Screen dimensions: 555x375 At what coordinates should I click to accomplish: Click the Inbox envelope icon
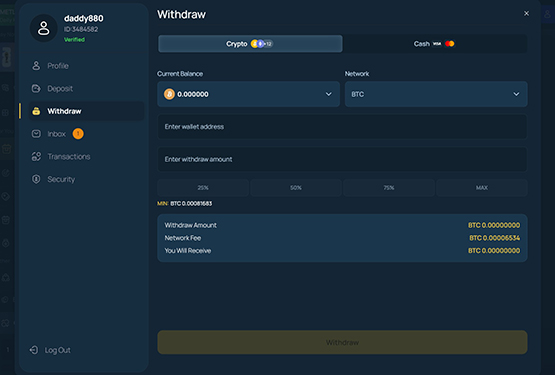coord(36,133)
